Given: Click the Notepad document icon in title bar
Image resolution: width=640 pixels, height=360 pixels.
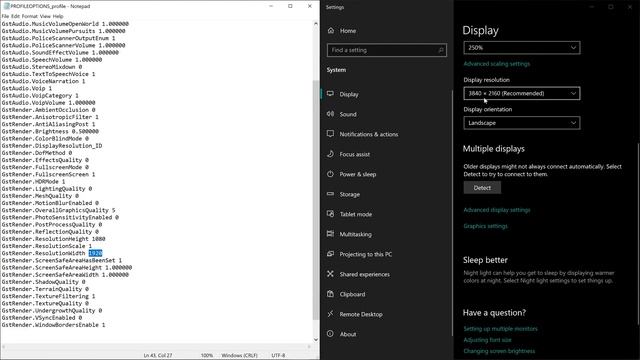Looking at the screenshot, I should [x=6, y=6].
